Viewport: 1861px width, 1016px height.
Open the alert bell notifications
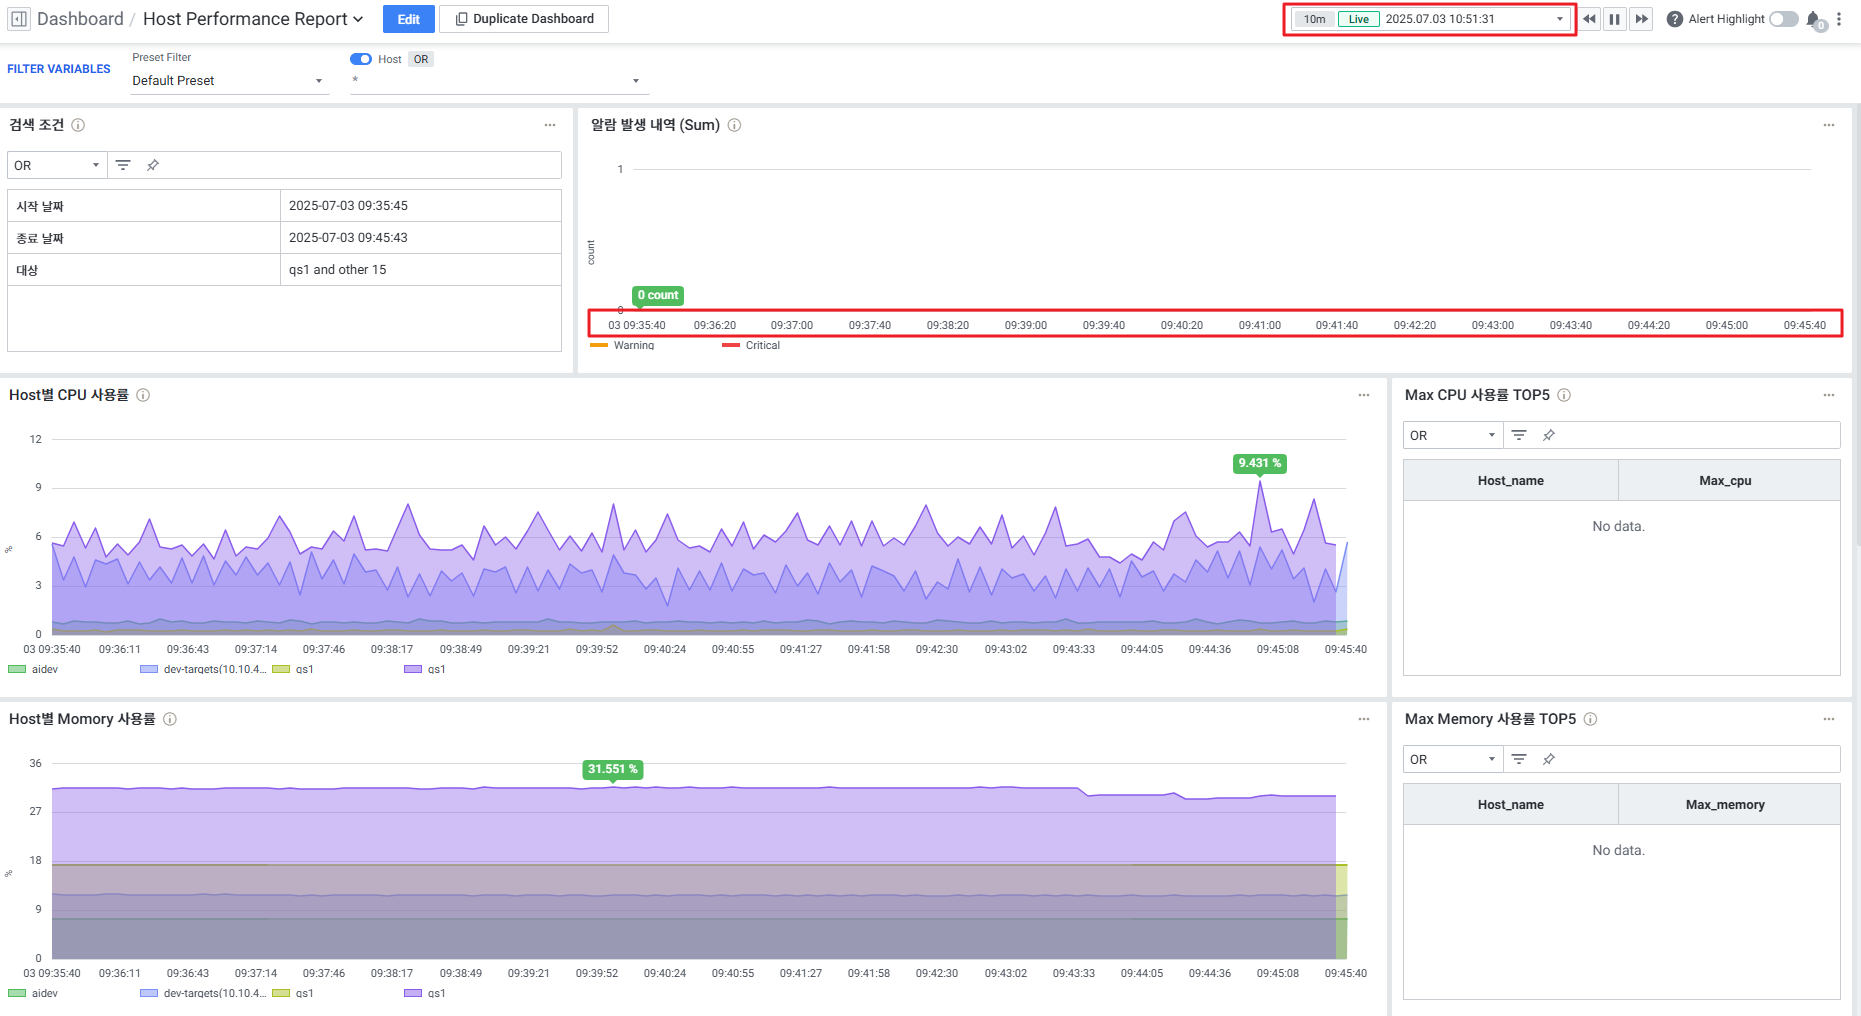tap(1814, 20)
